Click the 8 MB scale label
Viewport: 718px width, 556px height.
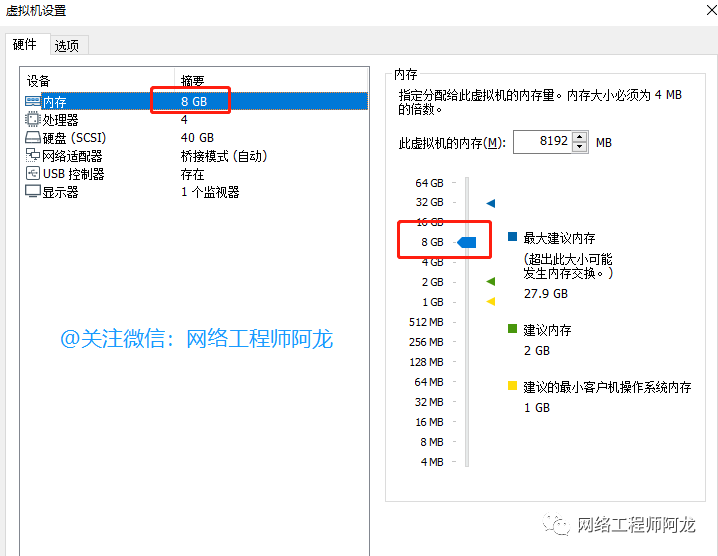click(x=432, y=442)
